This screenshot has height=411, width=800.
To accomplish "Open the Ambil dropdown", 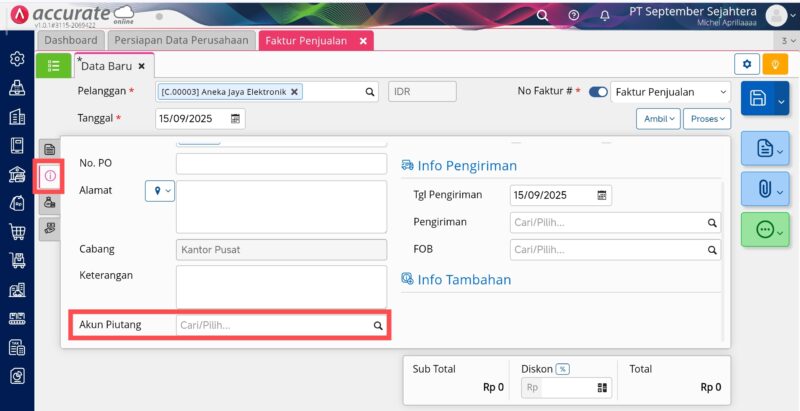I will 658,118.
